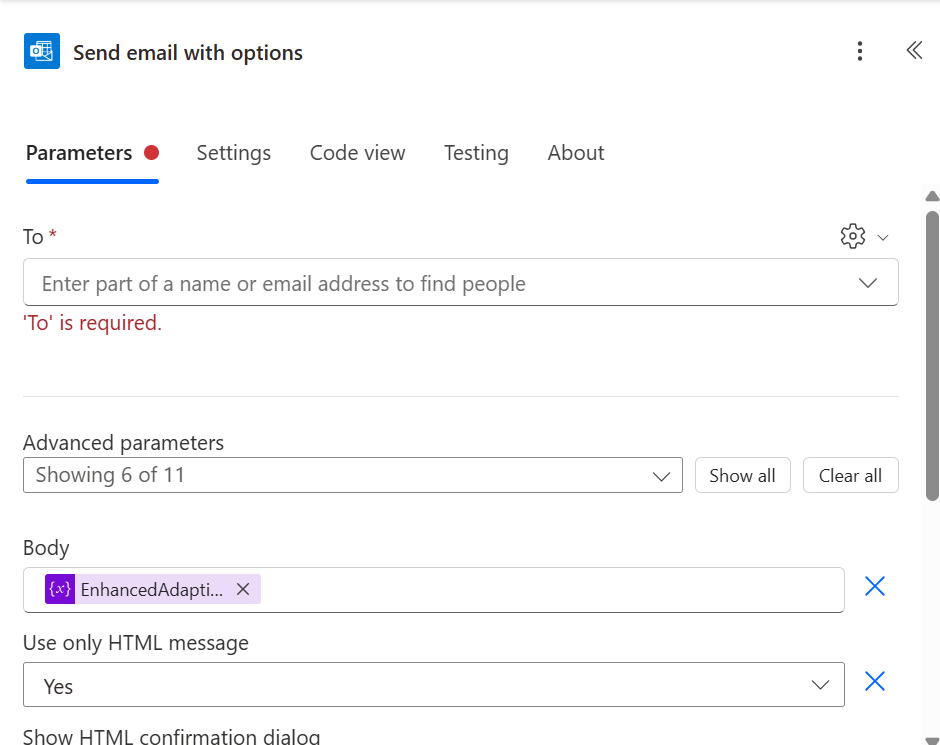Delete the EnhancedAdapti... token from Body
This screenshot has height=745, width=940.
pyautogui.click(x=243, y=589)
